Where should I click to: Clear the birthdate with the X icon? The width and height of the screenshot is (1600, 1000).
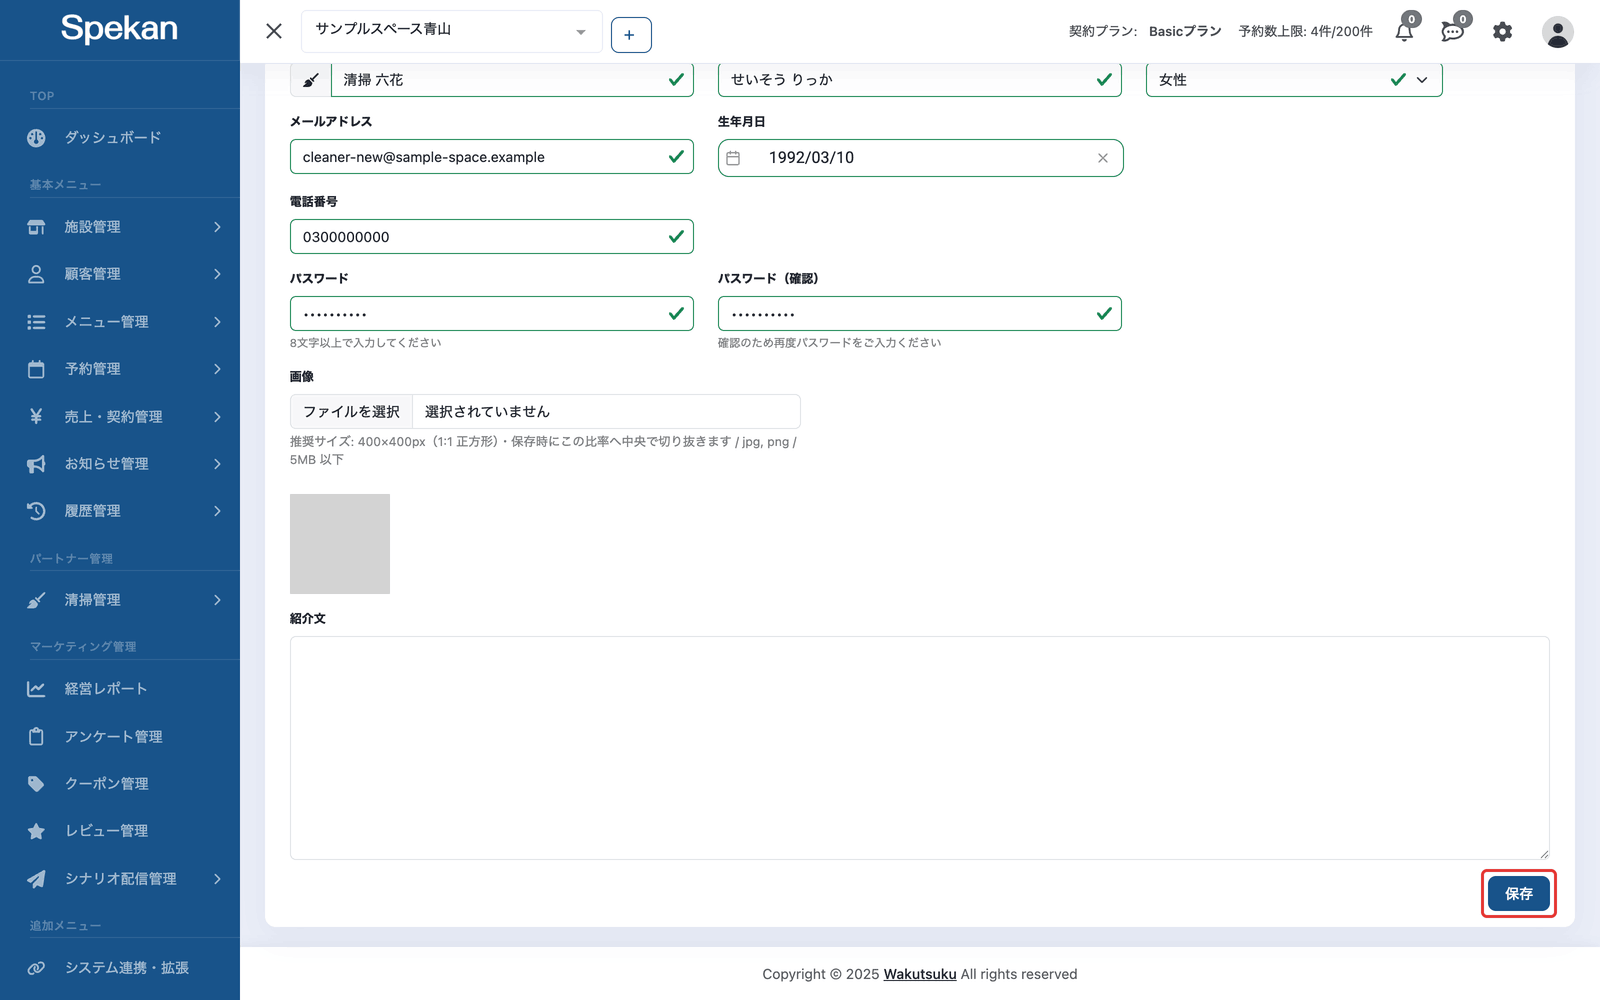pos(1102,158)
